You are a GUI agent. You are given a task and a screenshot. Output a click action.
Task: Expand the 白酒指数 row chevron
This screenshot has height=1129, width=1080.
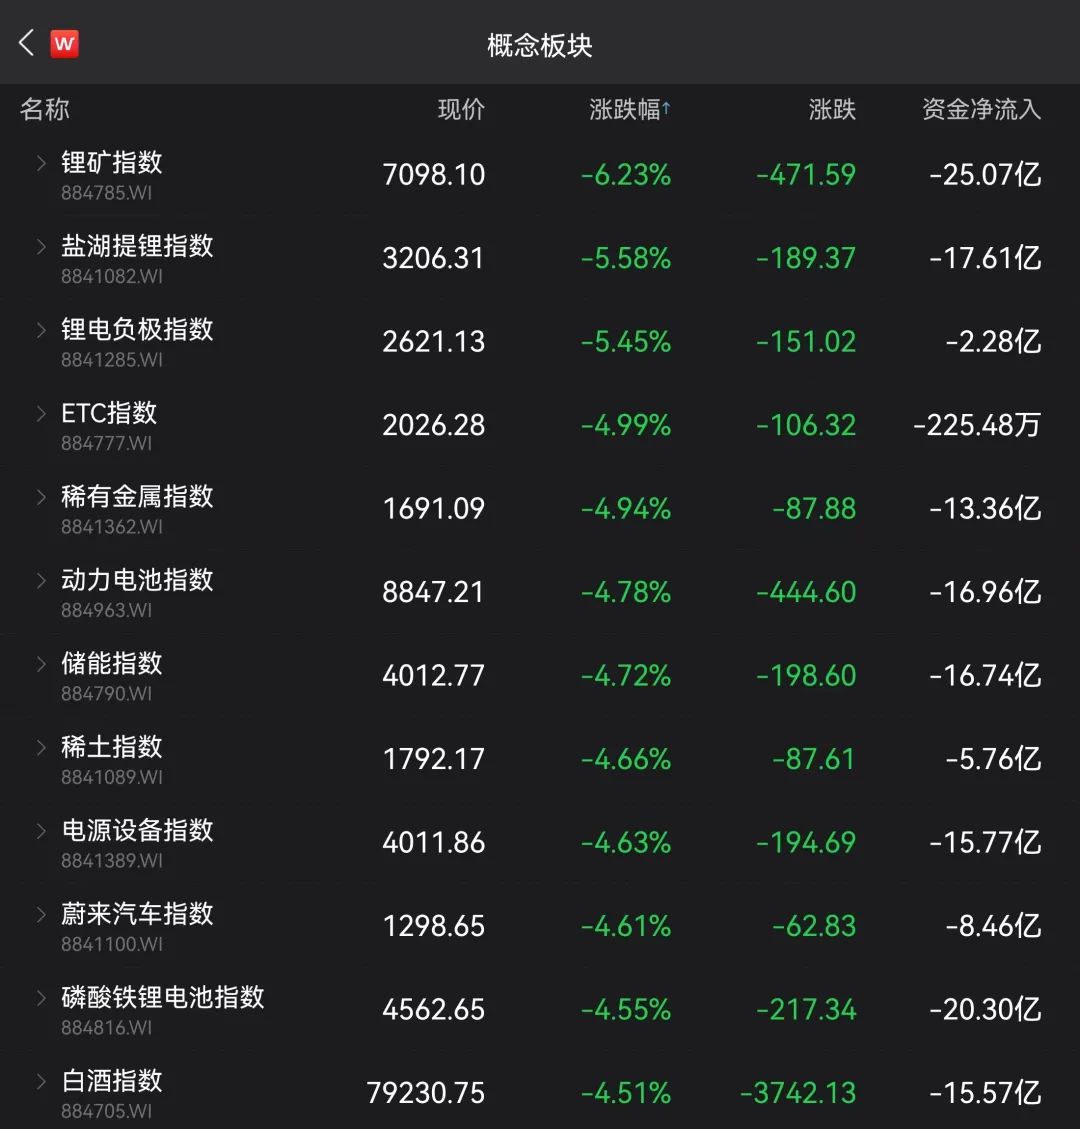point(41,1081)
